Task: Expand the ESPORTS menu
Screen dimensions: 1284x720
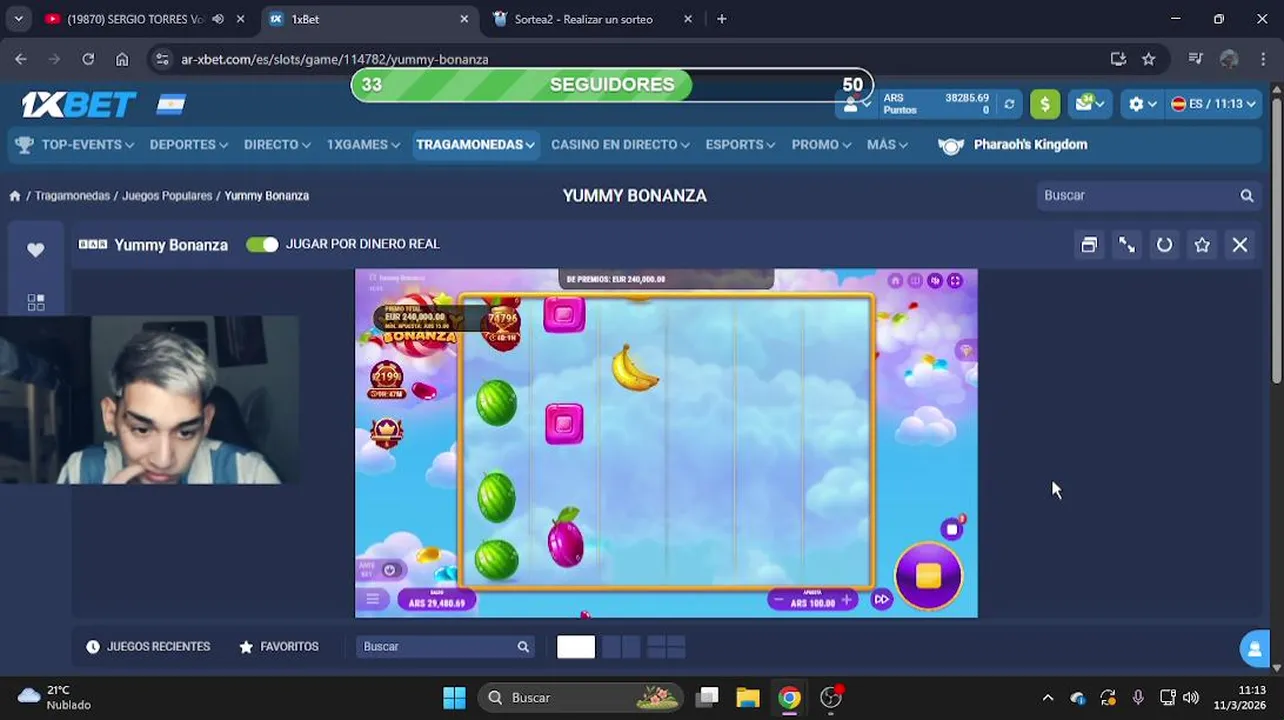Action: pos(740,145)
